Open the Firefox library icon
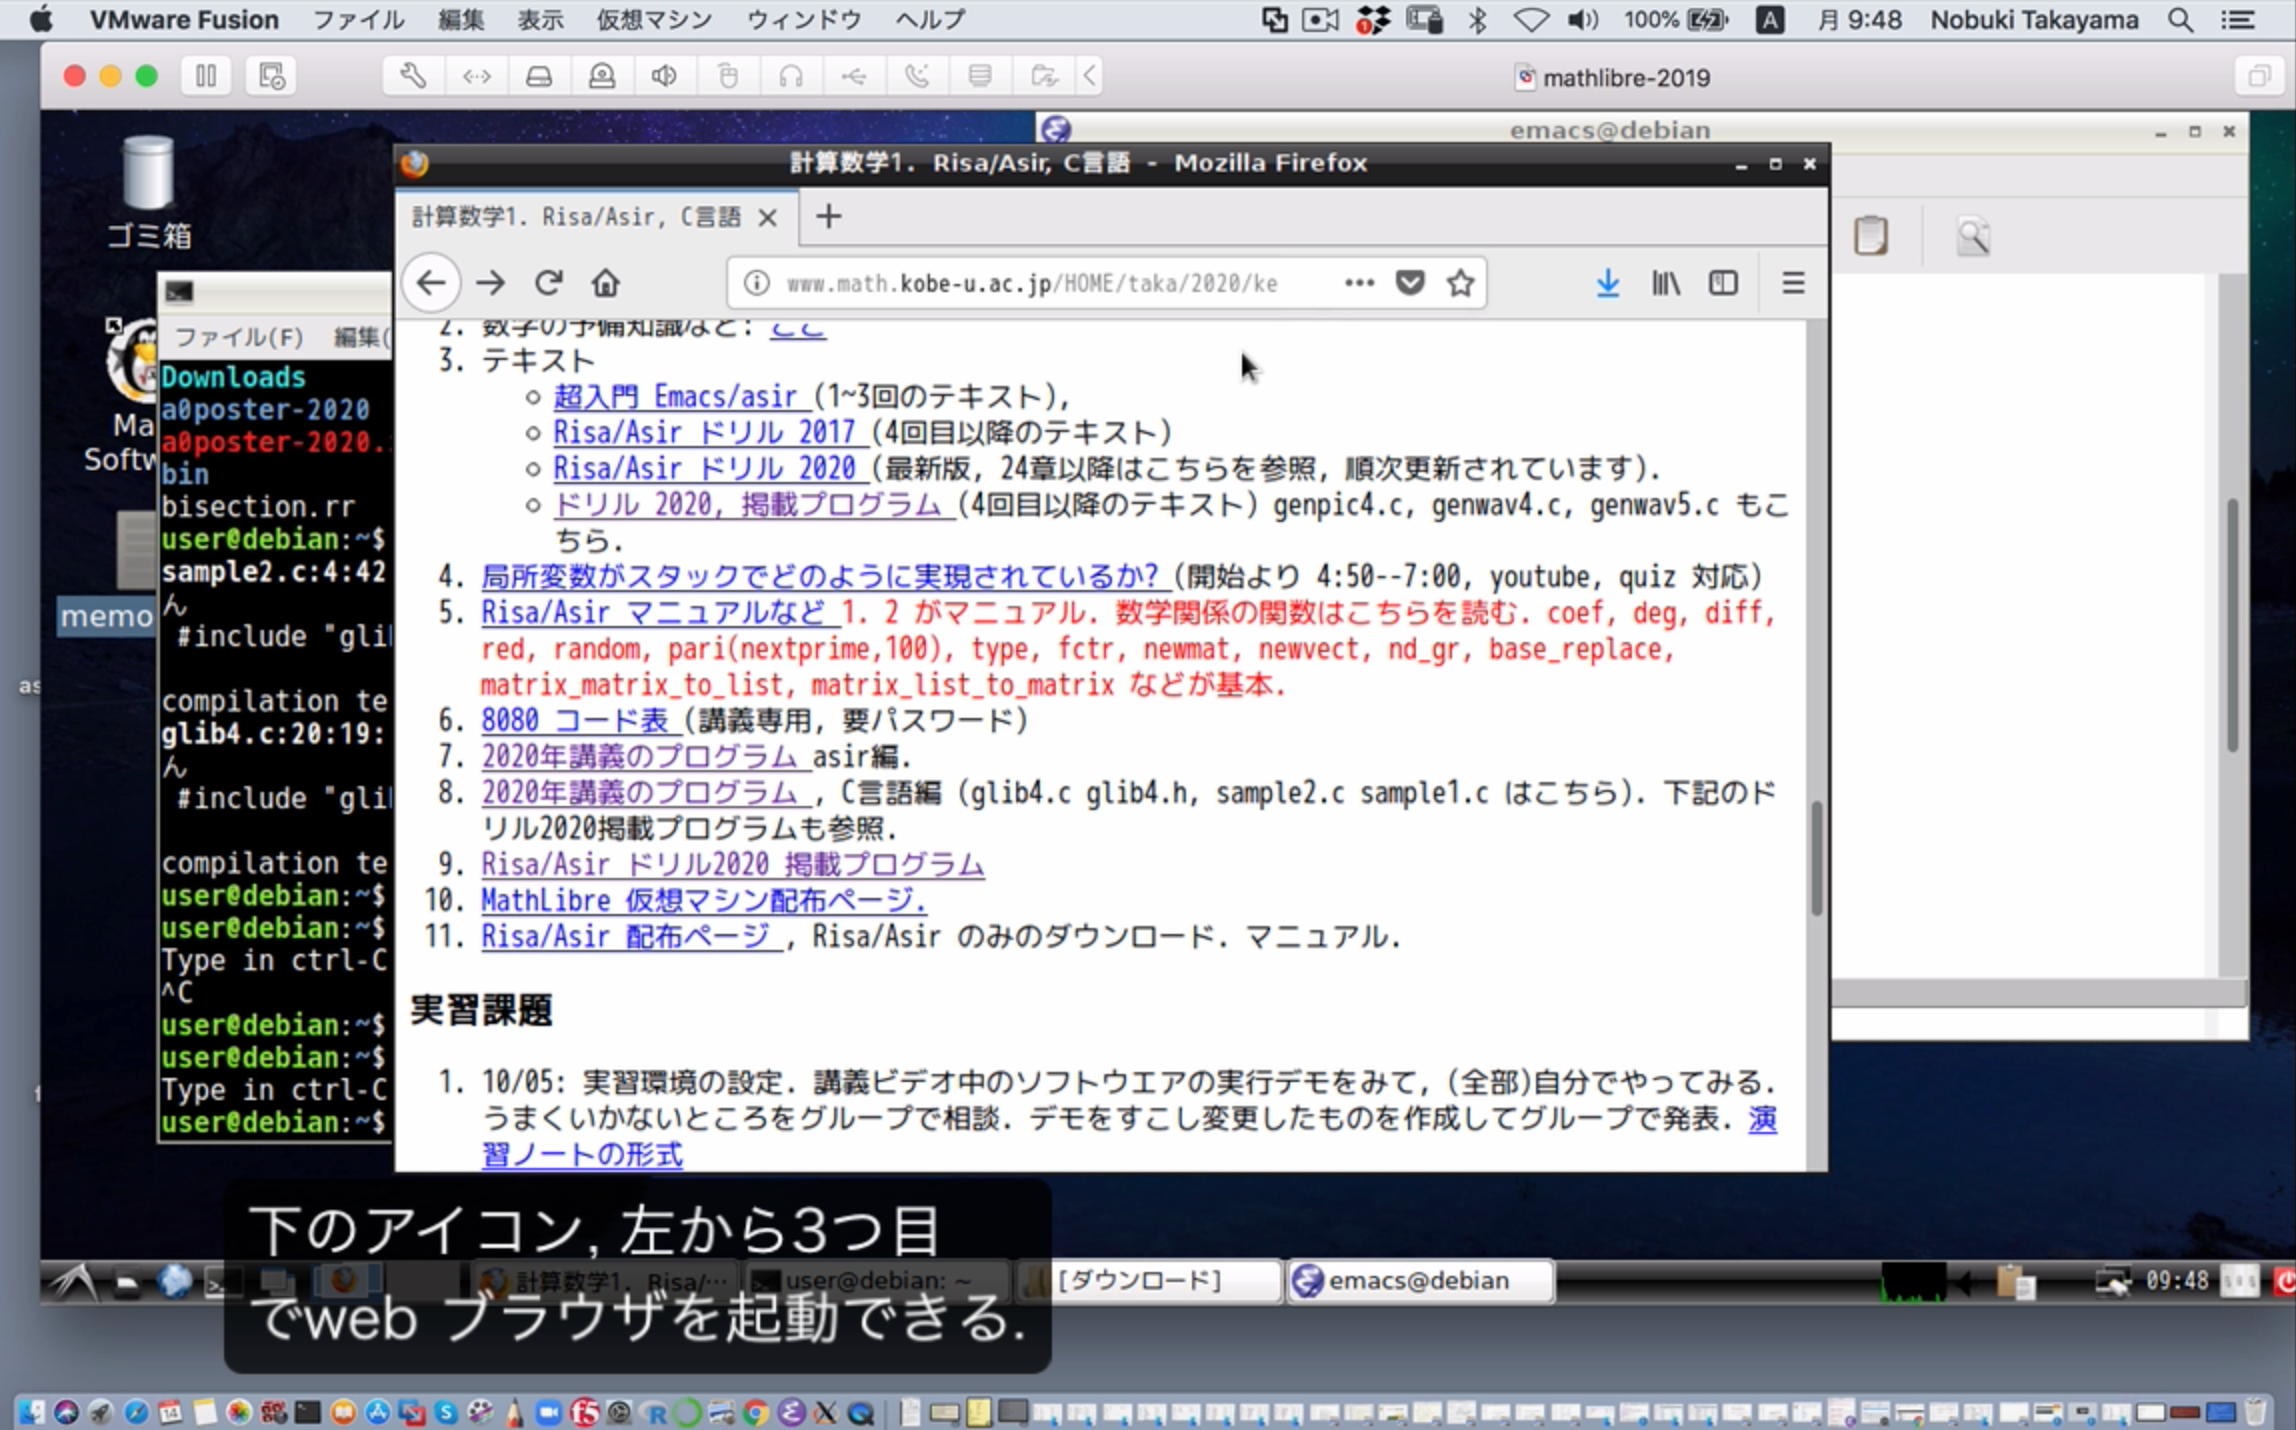 click(x=1665, y=283)
